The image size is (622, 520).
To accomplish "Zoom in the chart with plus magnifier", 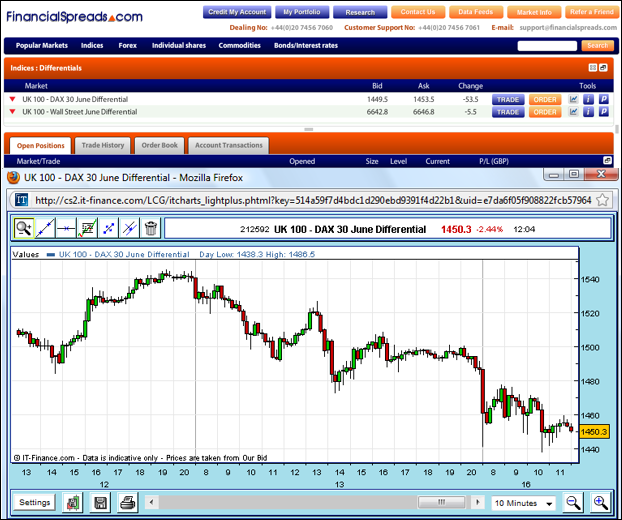I will (x=601, y=503).
